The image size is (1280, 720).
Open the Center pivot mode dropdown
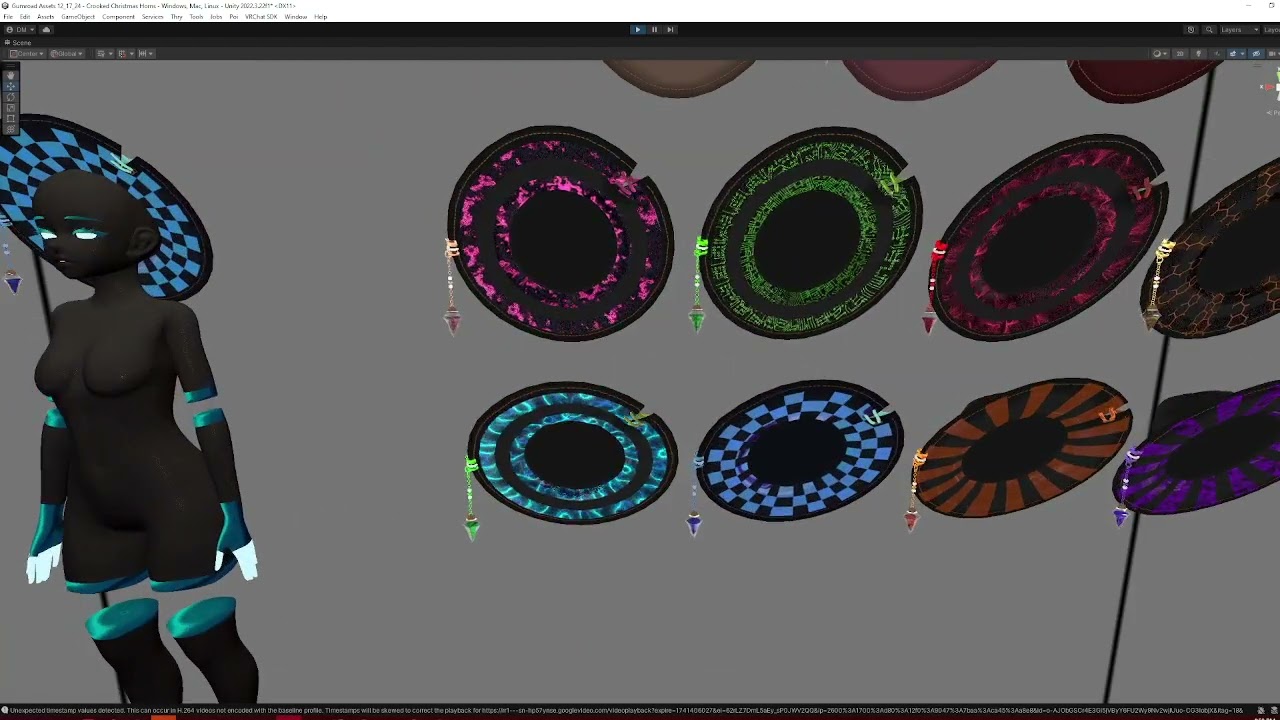point(27,54)
